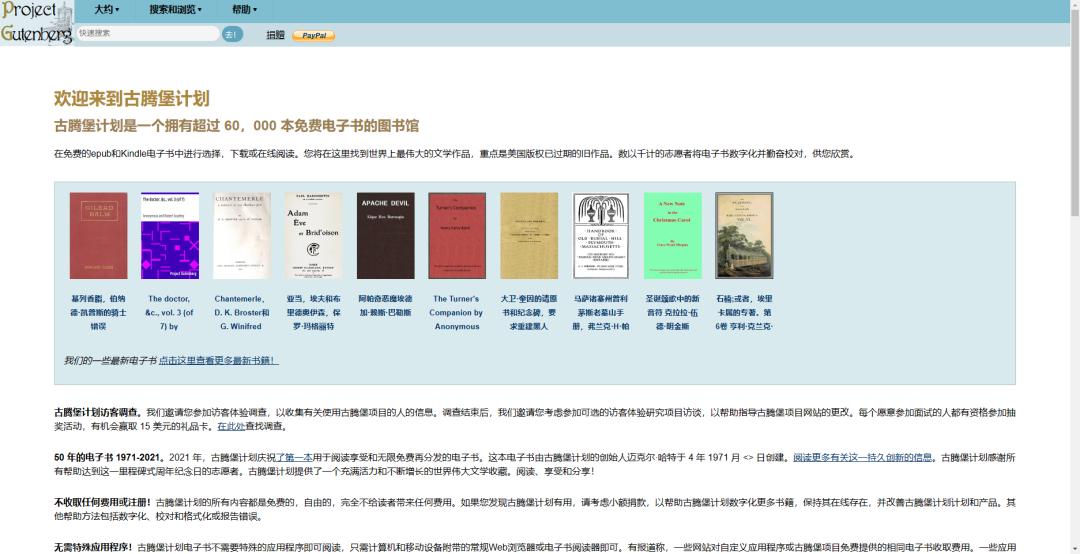Open the 石榴 illustrated book cover
This screenshot has width=1080, height=554.
coord(745,236)
